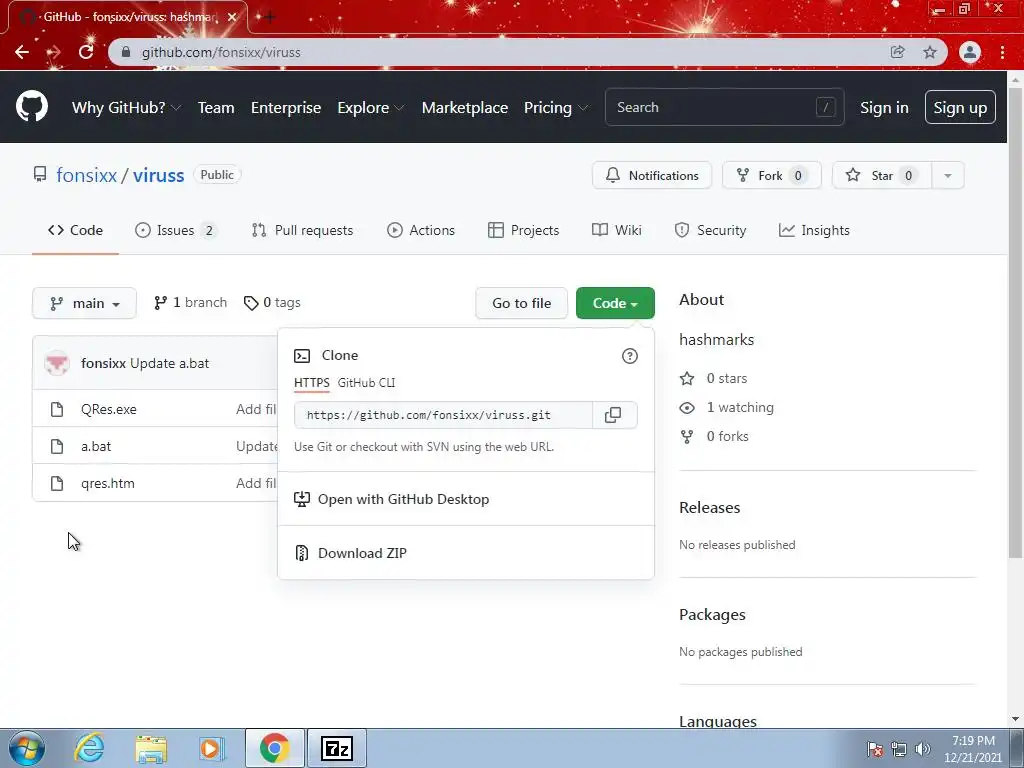
Task: Close the GitHub browser tab
Action: (232, 17)
